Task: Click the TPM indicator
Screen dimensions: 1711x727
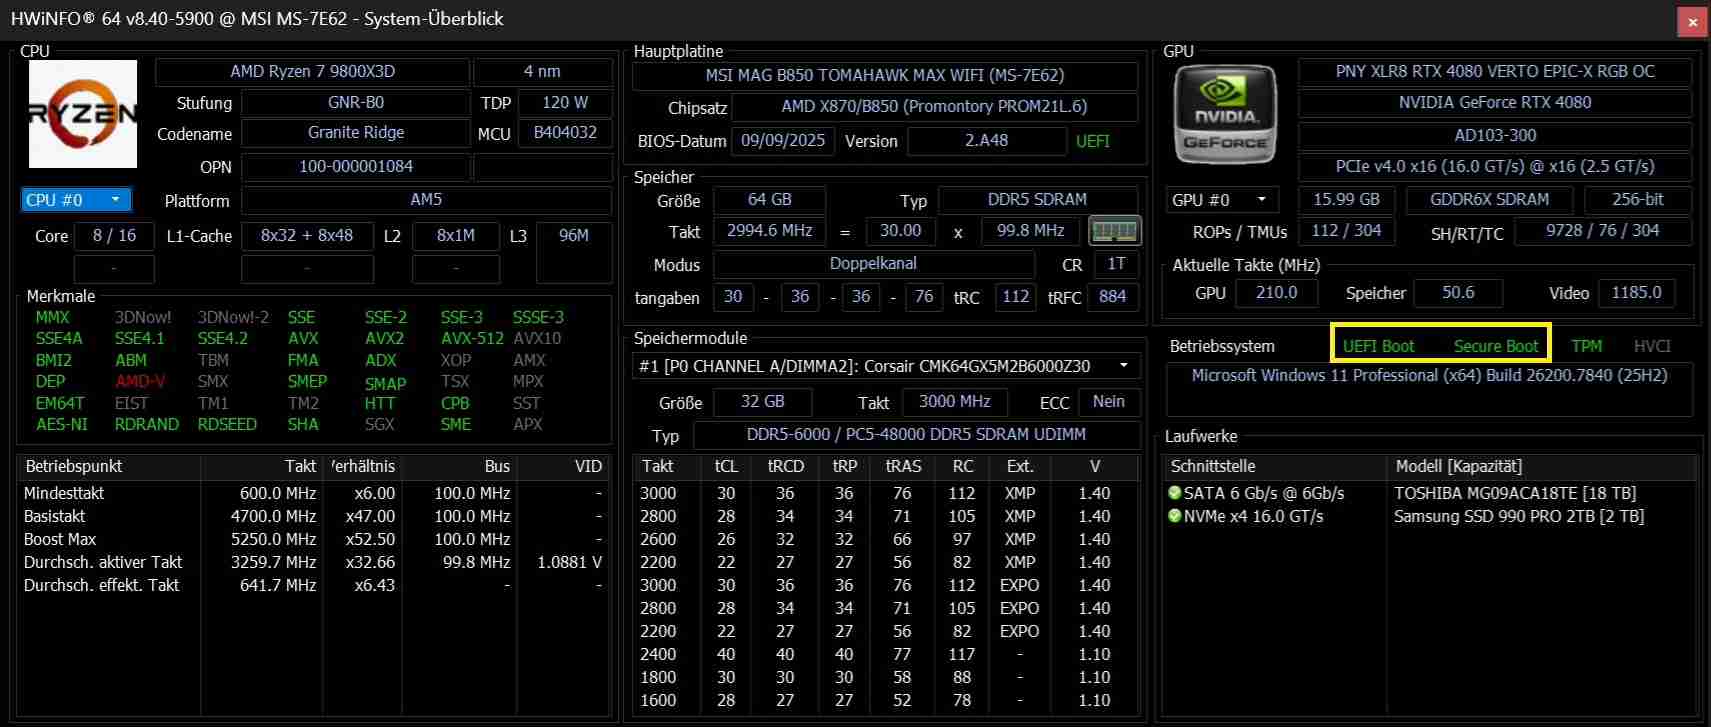Action: point(1587,346)
